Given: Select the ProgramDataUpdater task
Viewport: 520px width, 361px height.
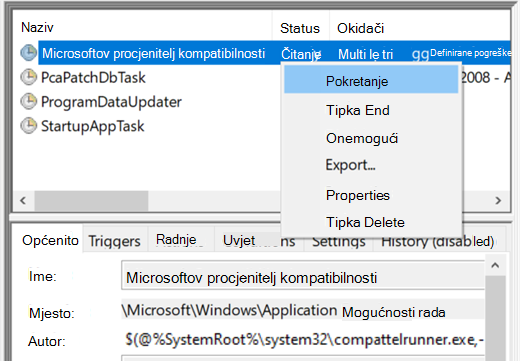Looking at the screenshot, I should [x=111, y=102].
